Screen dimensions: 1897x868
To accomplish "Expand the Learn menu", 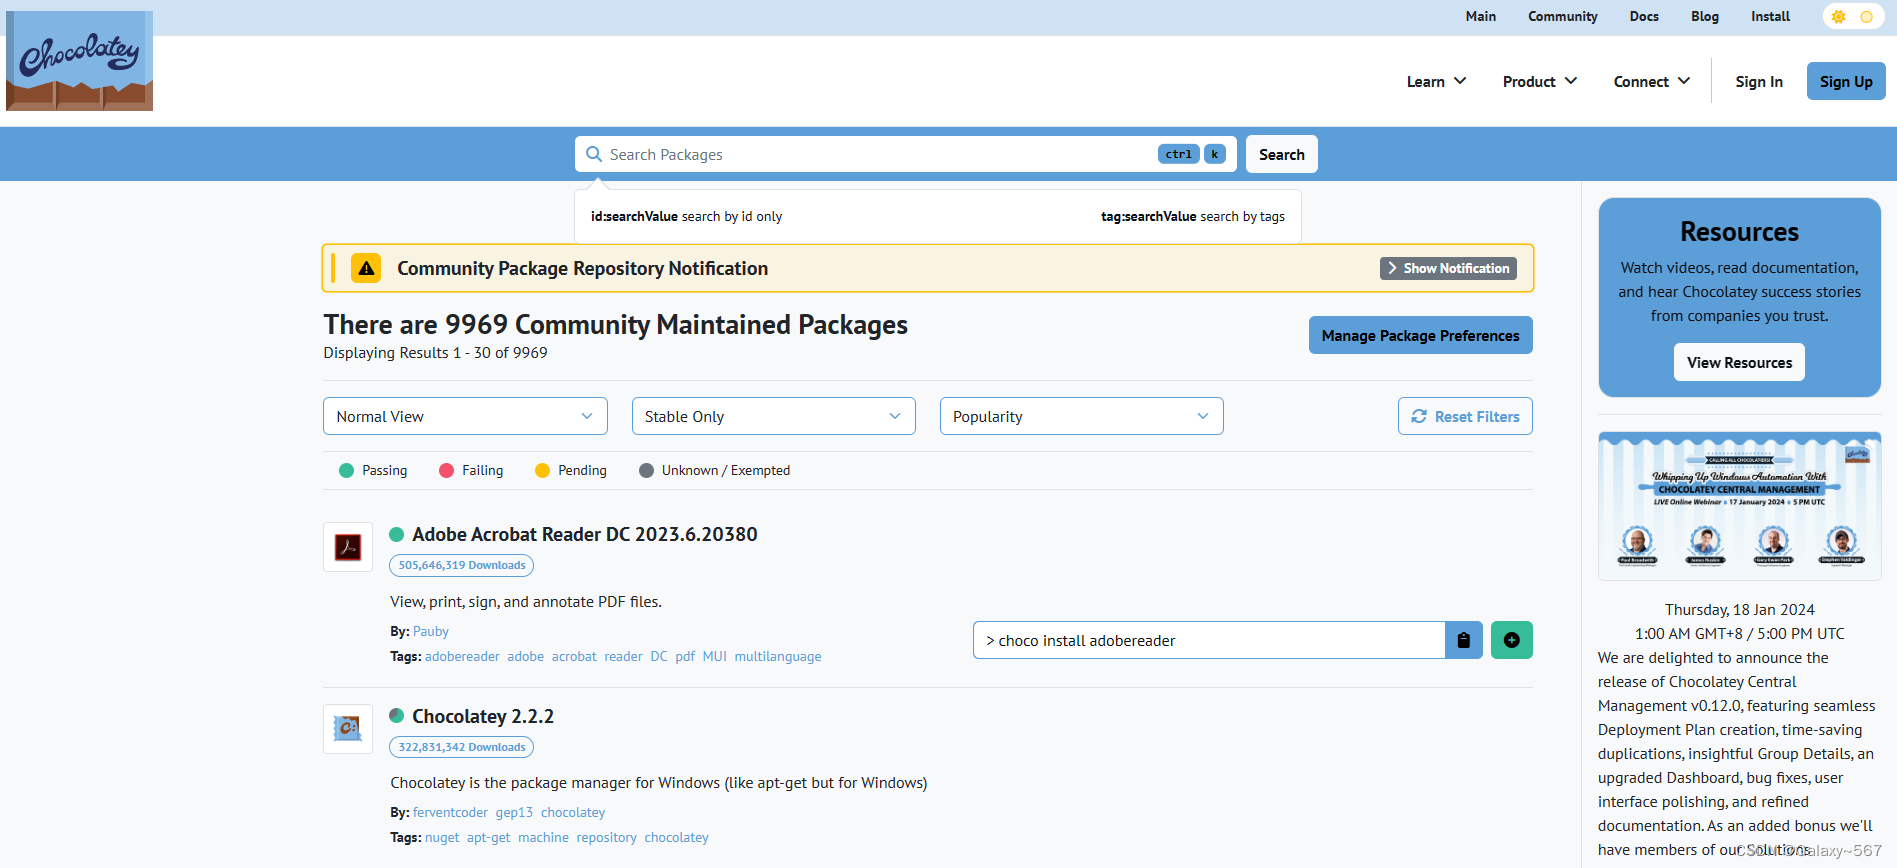I will point(1436,81).
